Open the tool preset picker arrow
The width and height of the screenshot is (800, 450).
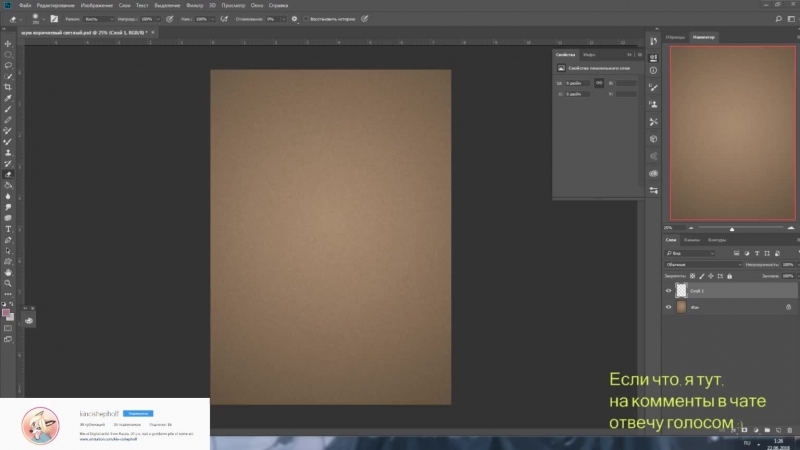click(x=20, y=19)
